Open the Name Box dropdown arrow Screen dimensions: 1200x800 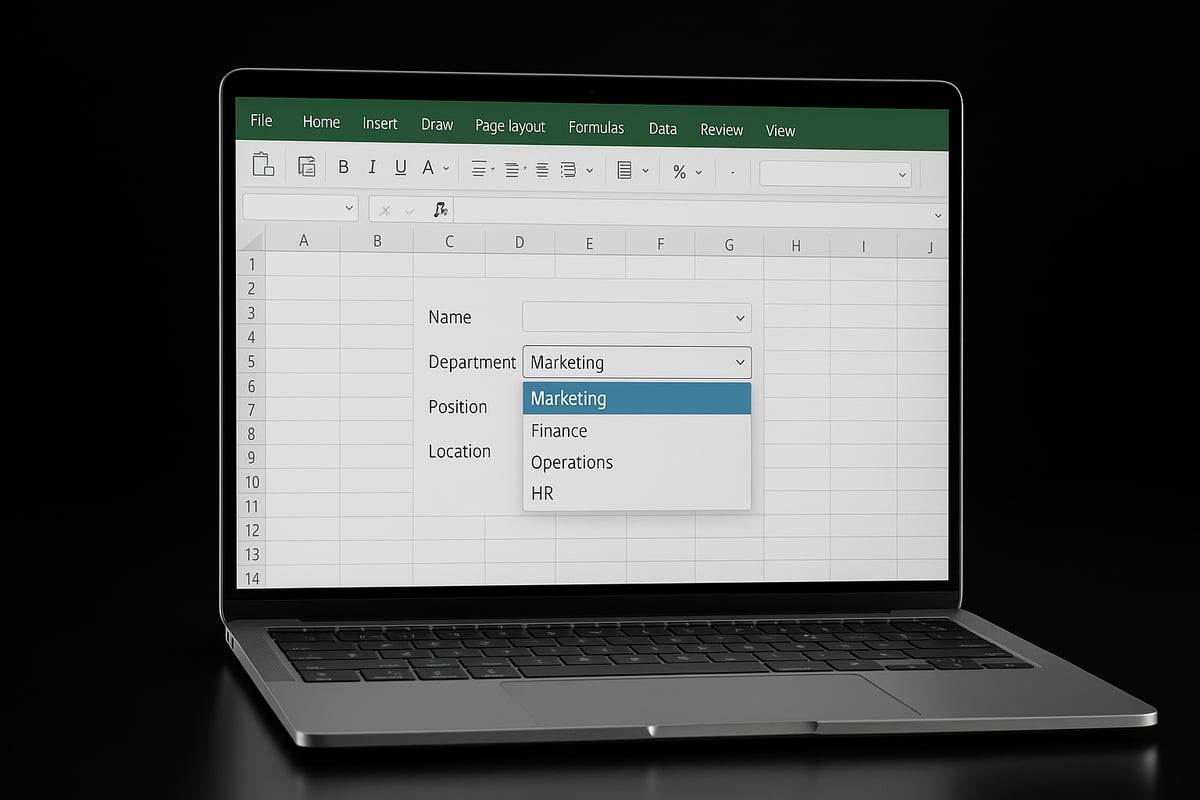click(x=348, y=207)
